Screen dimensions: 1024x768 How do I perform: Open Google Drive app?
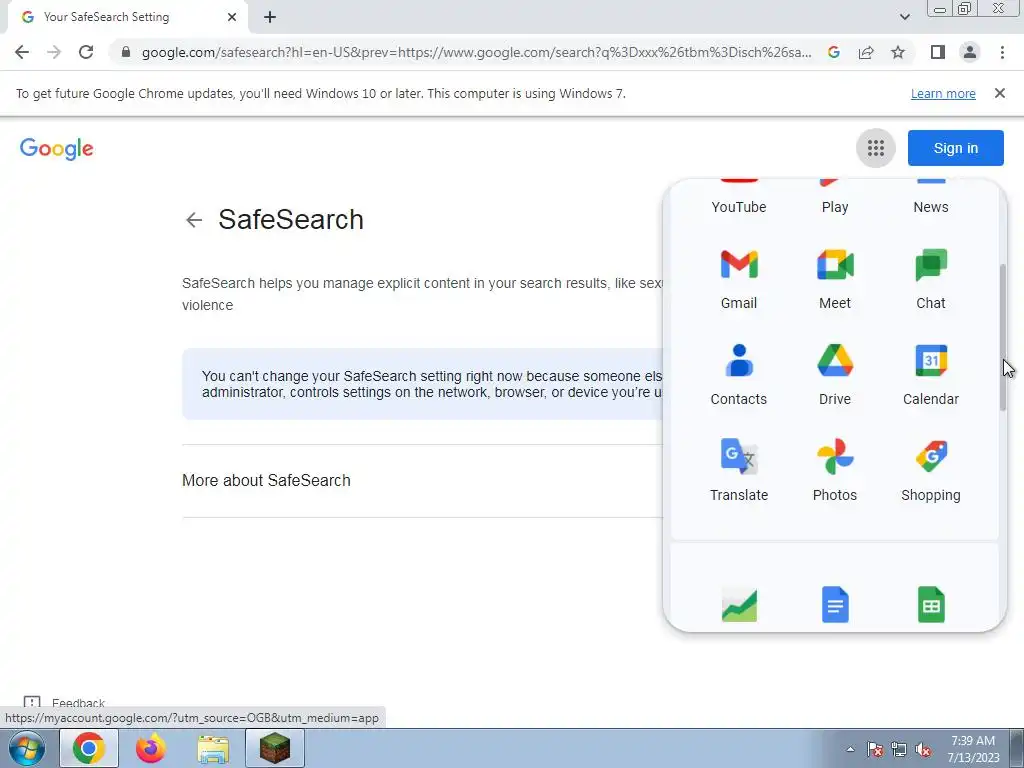pos(835,375)
